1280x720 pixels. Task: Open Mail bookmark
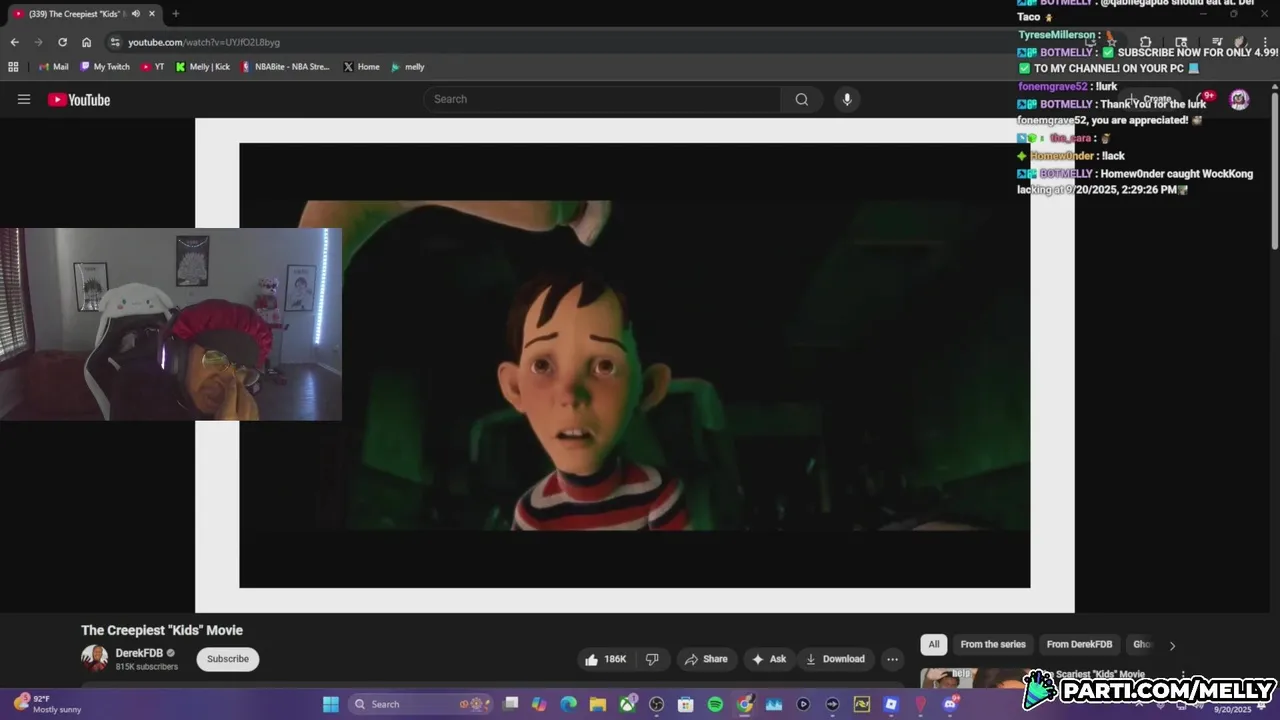[x=54, y=67]
